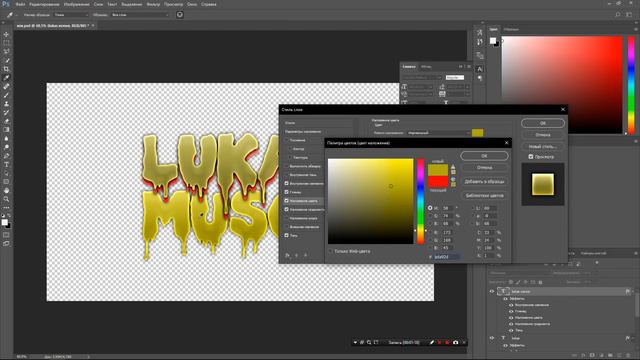Image resolution: width=640 pixels, height=360 pixels.
Task: Open the Фильтр menu
Action: pos(153,4)
